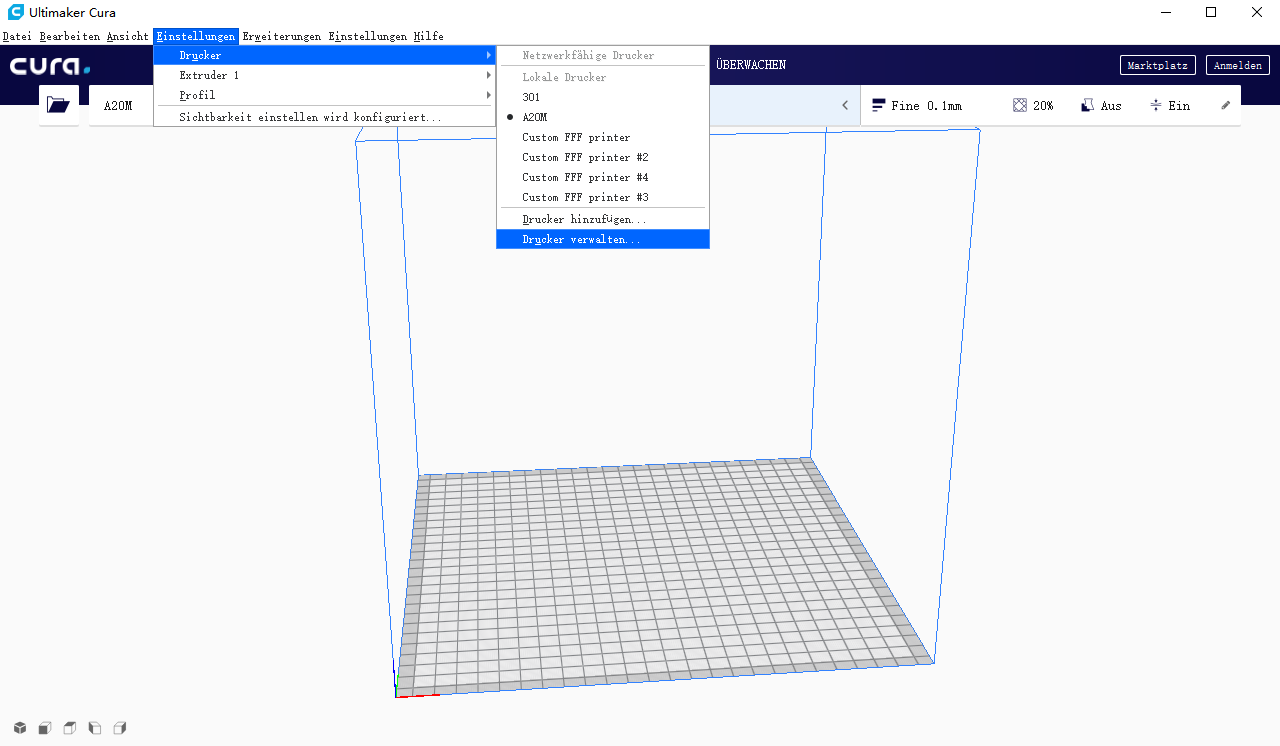
Task: Expand the Extruder 1 submenu
Action: pos(325,75)
